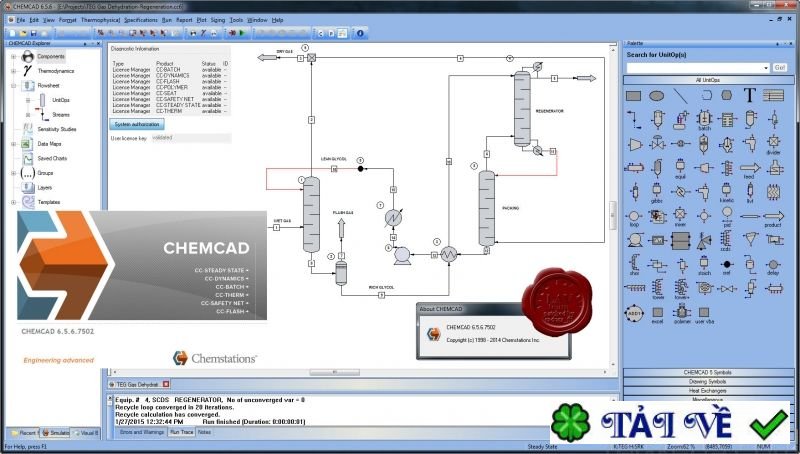This screenshot has height=454, width=800.
Task: Expand the Components node in CHEMCAD Explorer
Action: coord(14,57)
